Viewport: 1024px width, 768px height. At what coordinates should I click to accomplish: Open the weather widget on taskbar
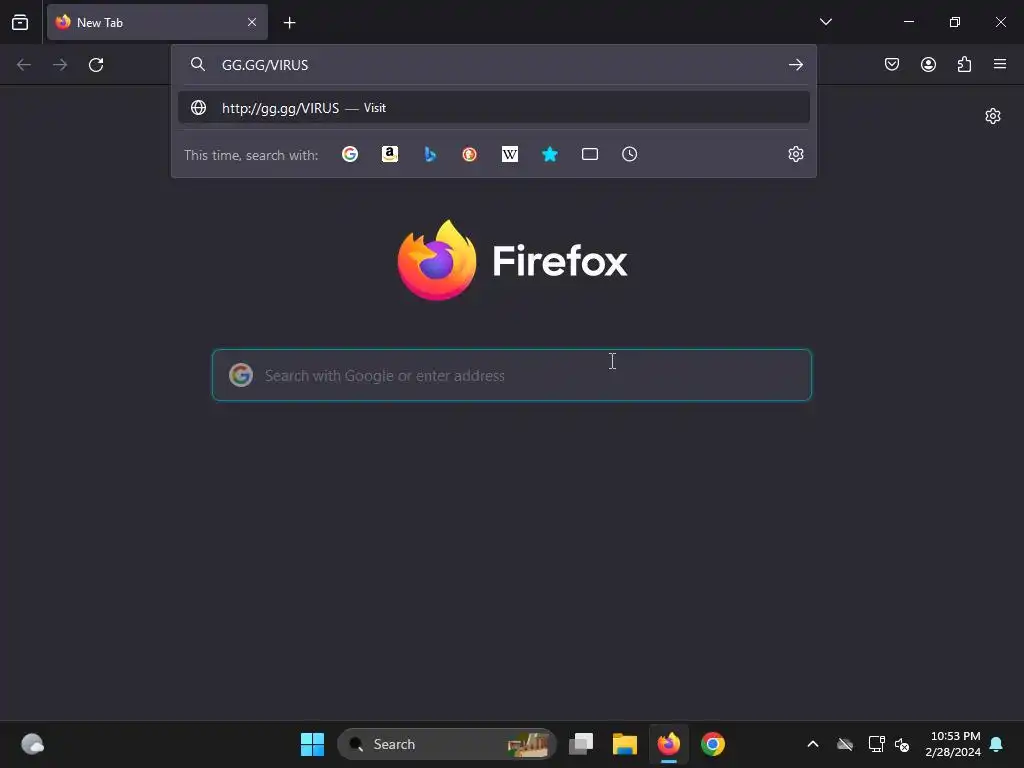32,744
